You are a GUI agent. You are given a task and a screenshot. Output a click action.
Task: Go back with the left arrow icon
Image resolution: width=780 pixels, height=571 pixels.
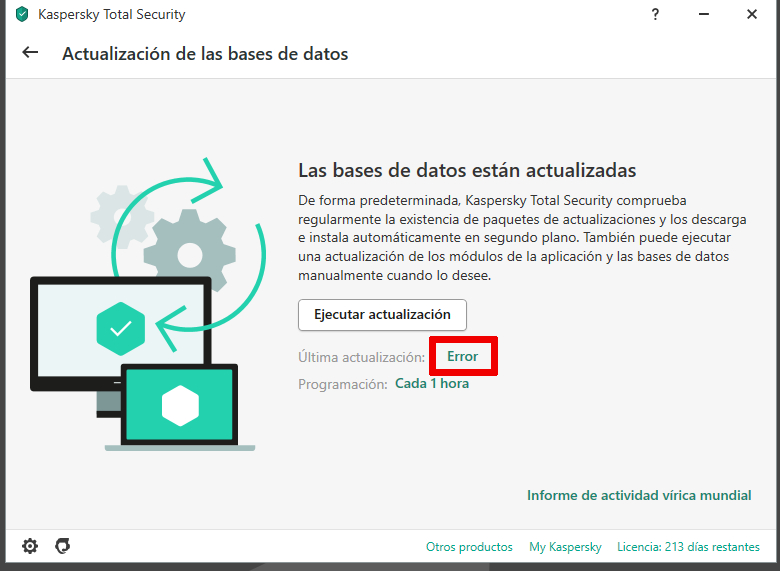click(x=30, y=52)
